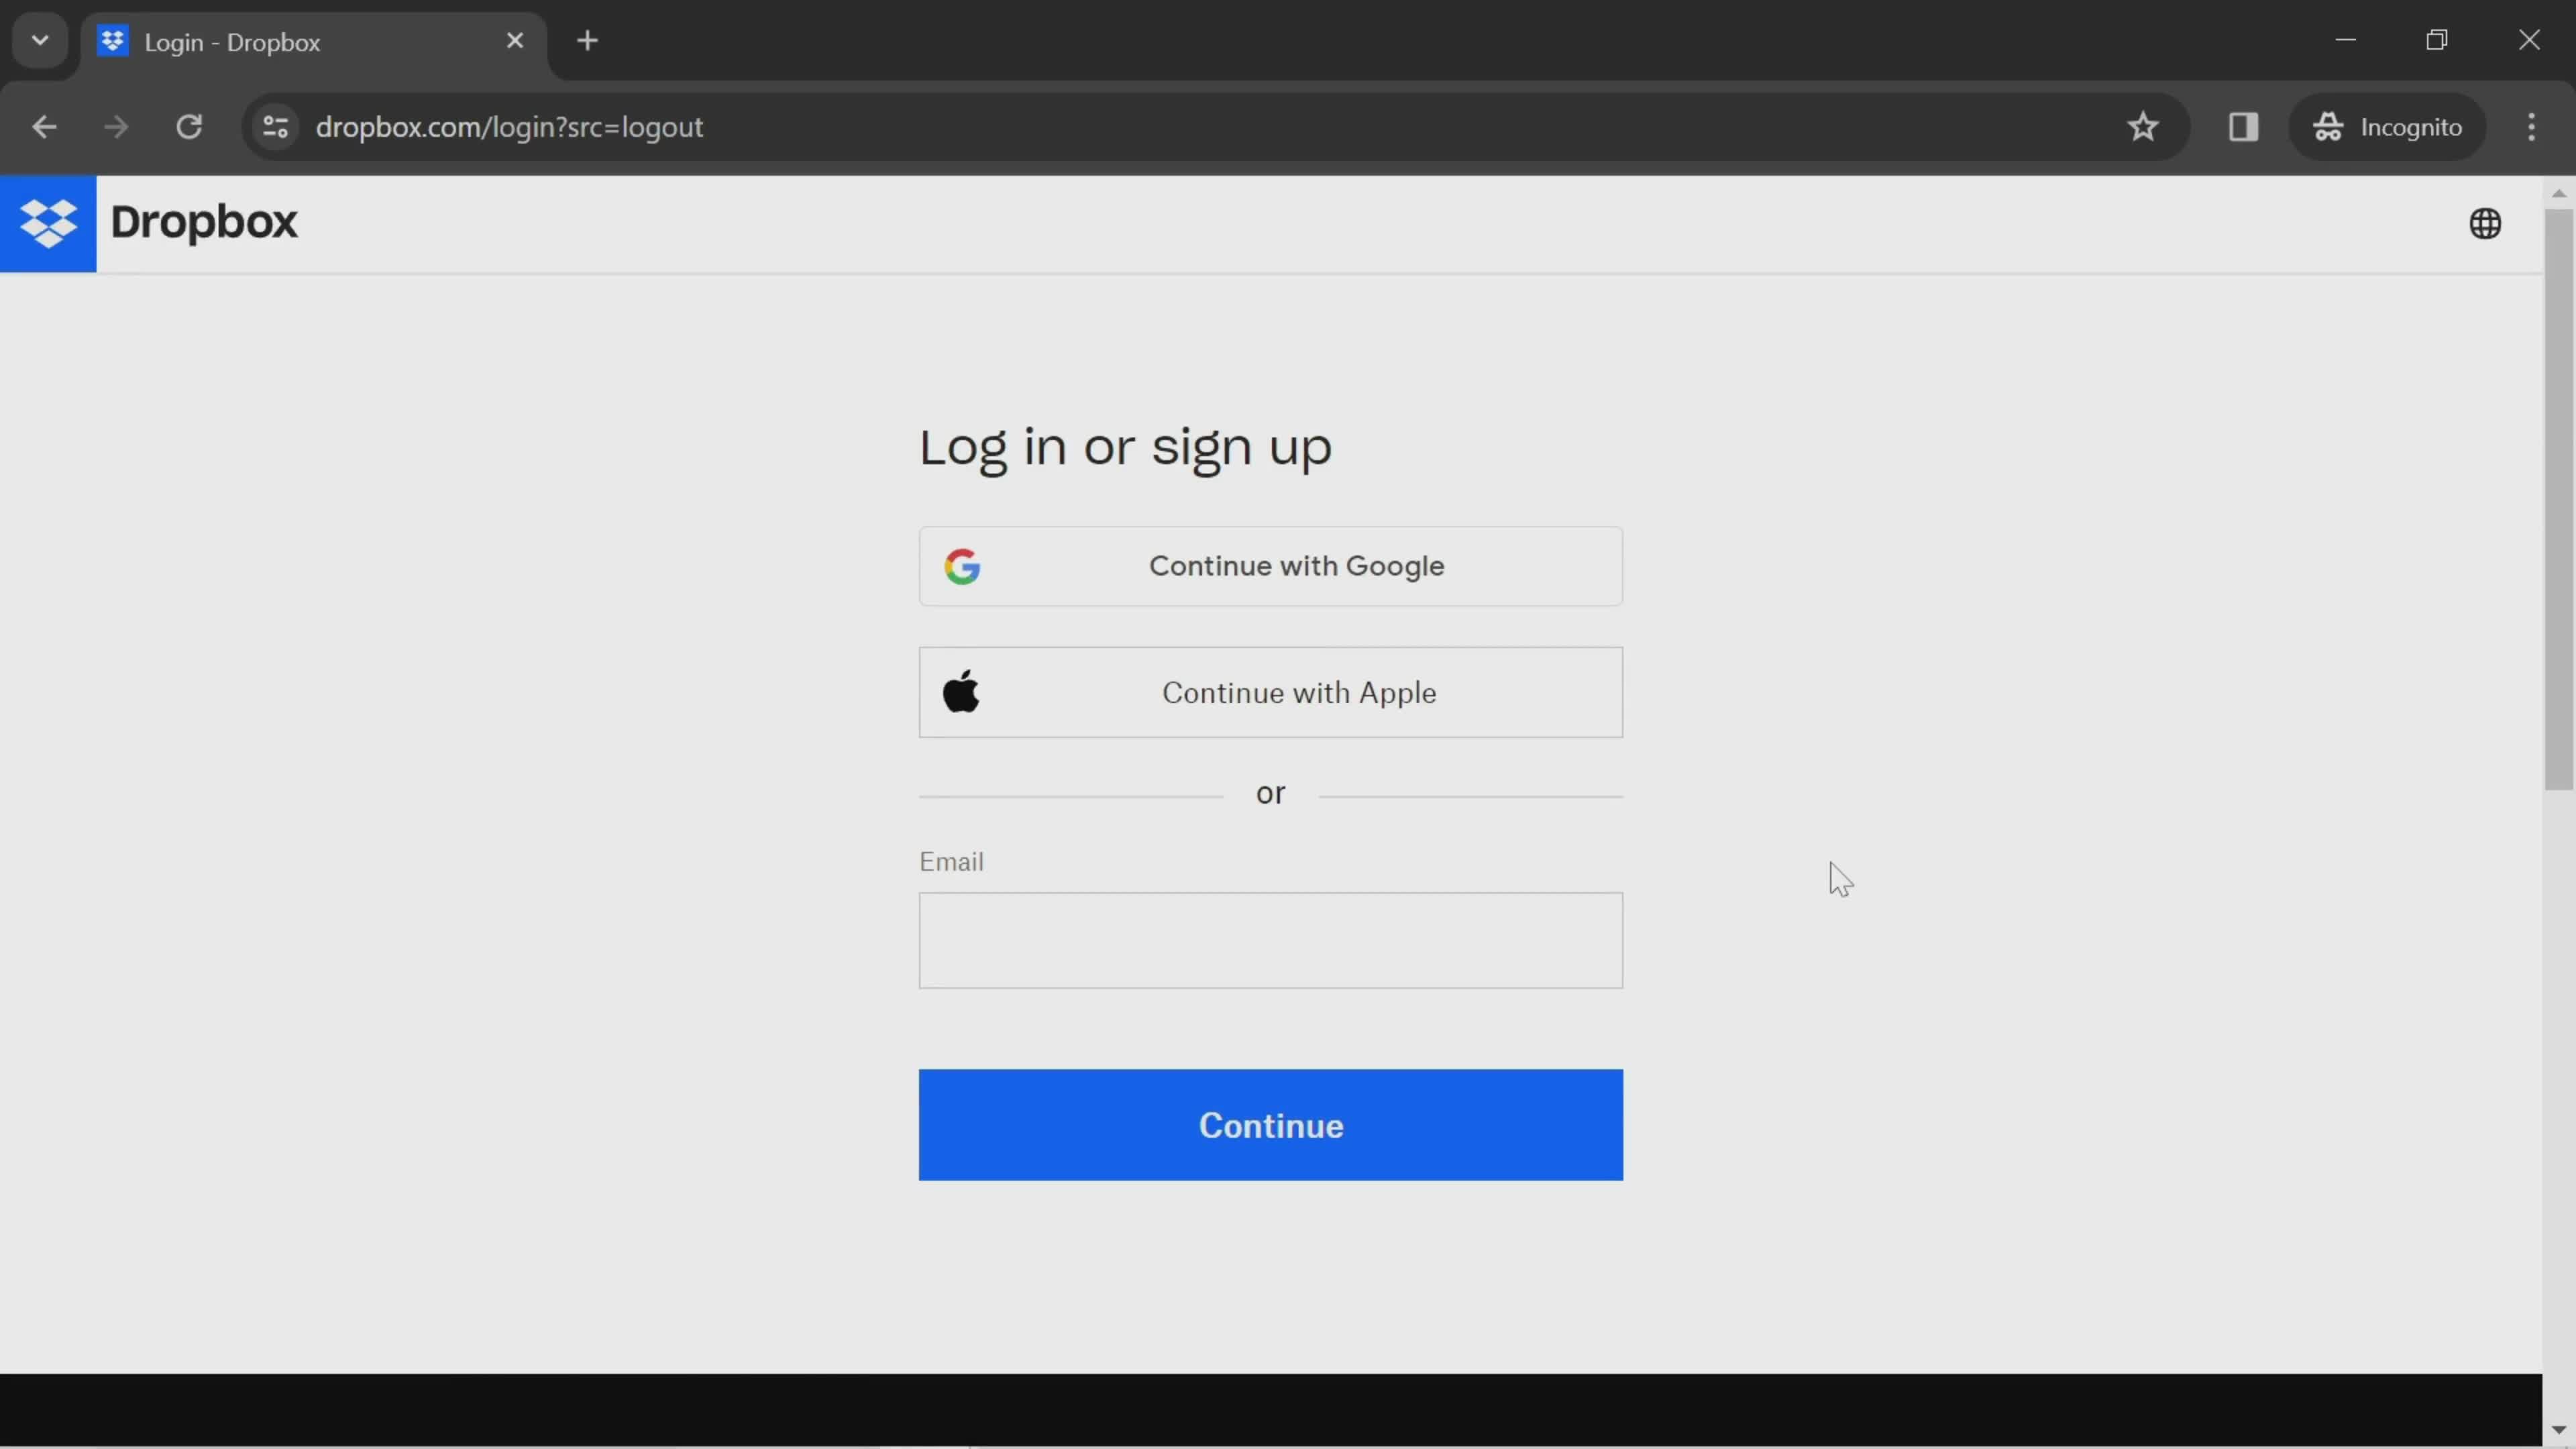The height and width of the screenshot is (1449, 2576).
Task: Click the Apple logo icon
Action: click(959, 692)
